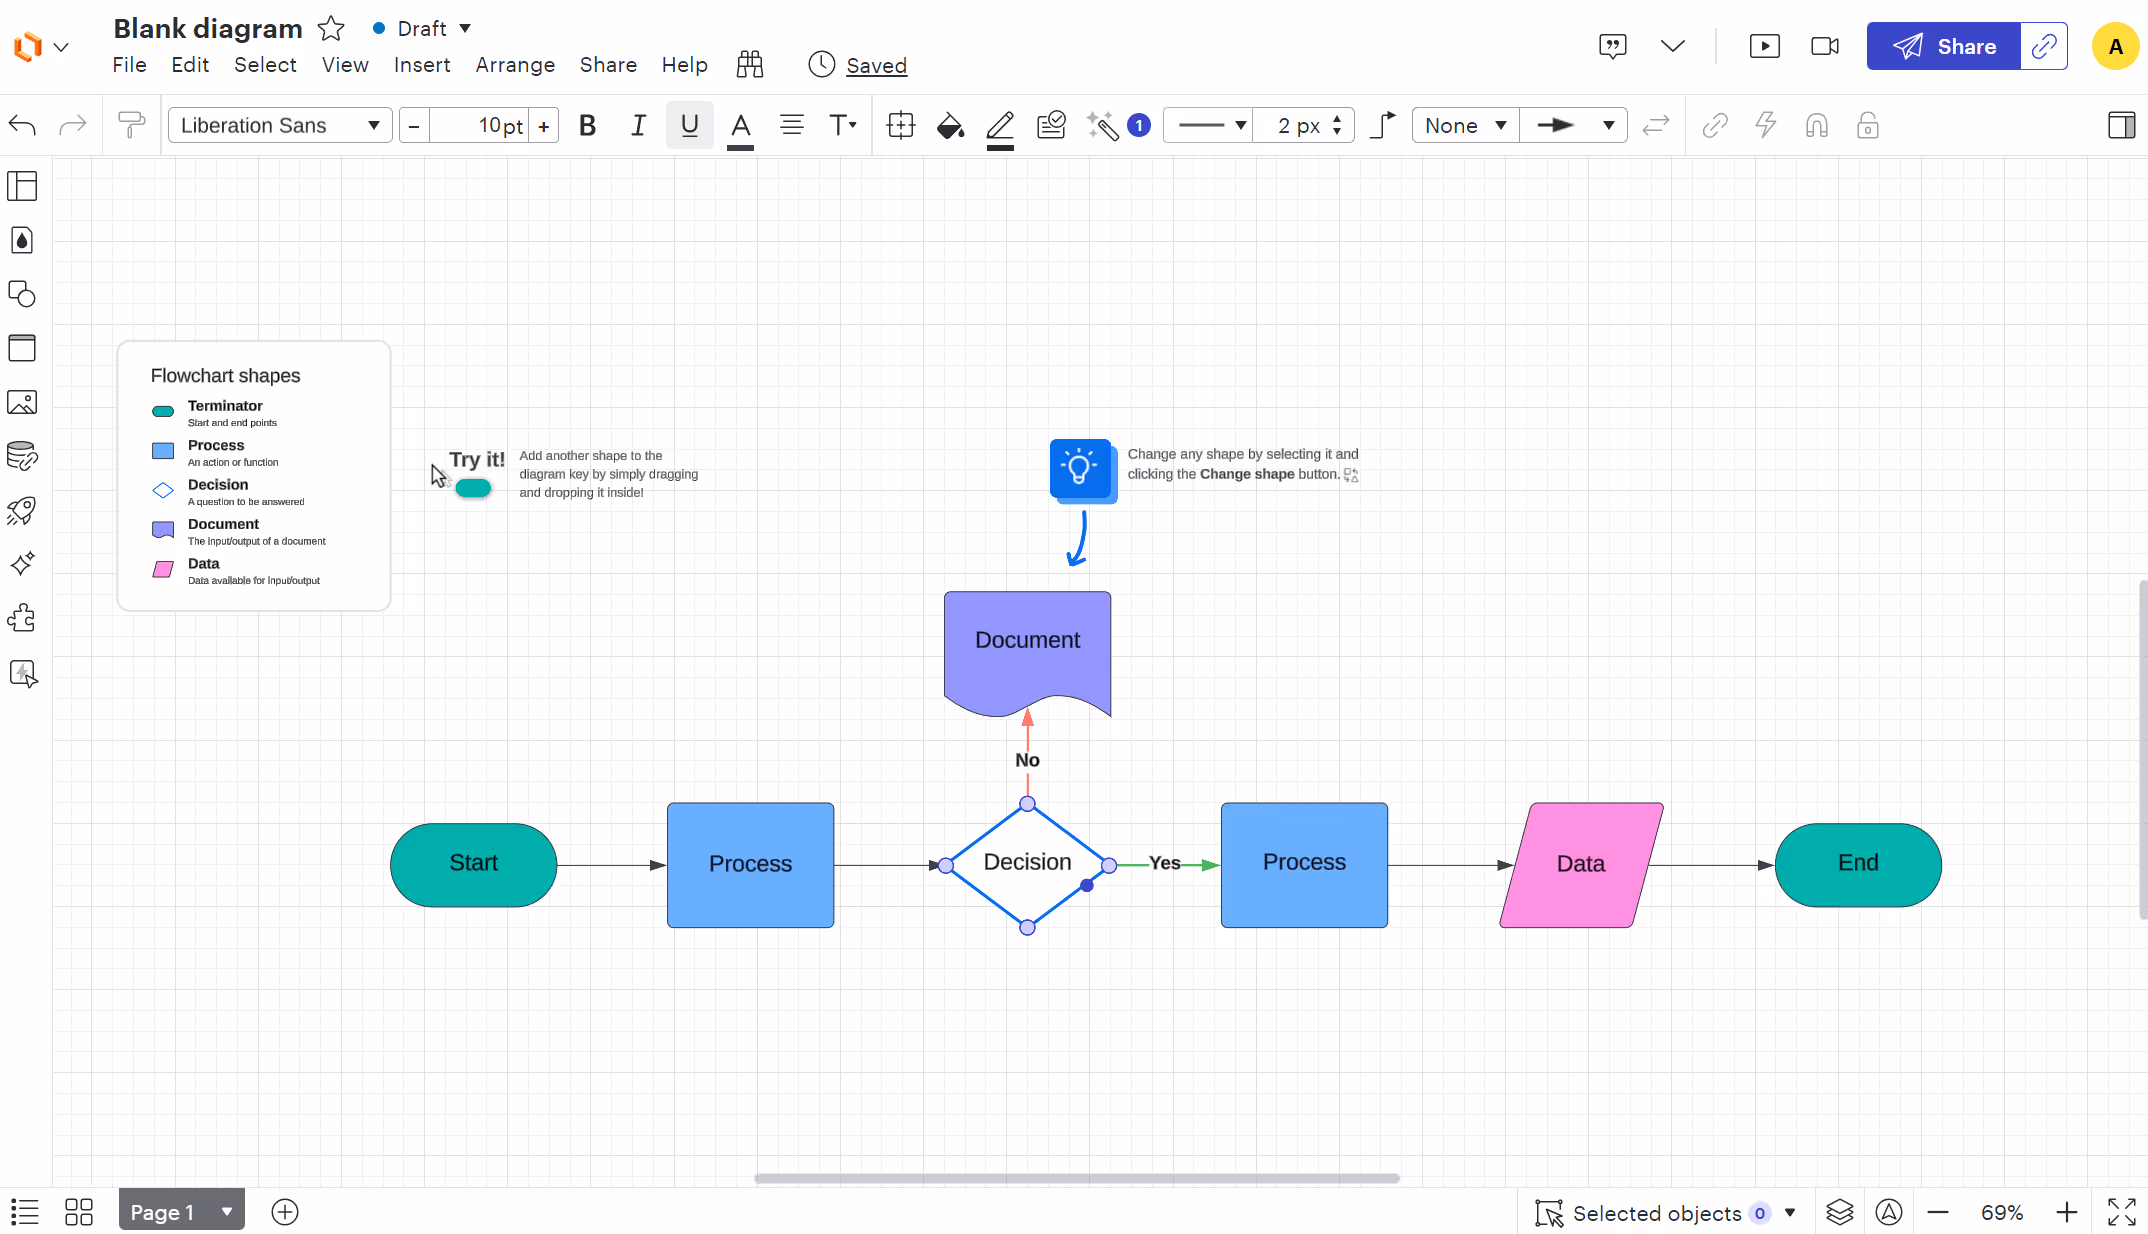2148x1234 pixels.
Task: Click the Saved status link
Action: point(876,66)
